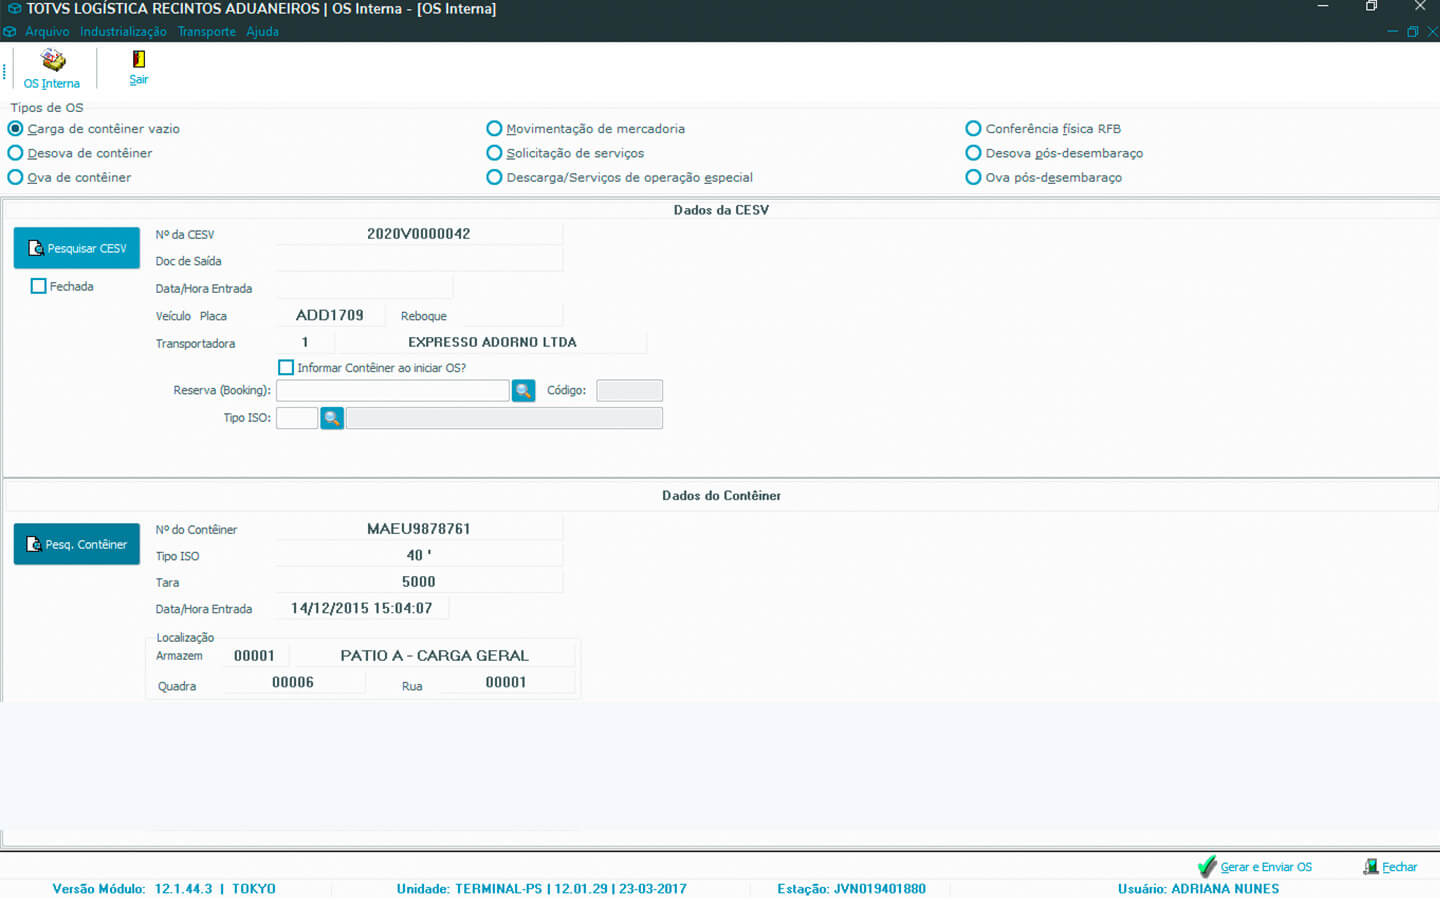Open the Arquivo menu
Viewport: 1440px width, 900px height.
(x=47, y=32)
